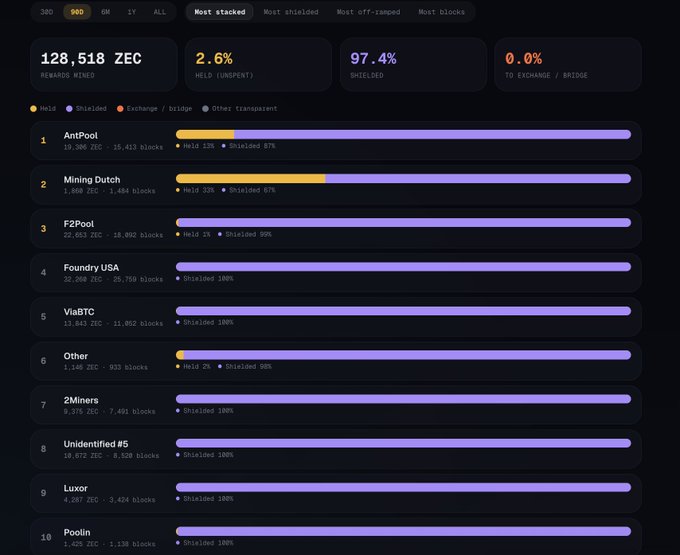This screenshot has width=680, height=555.
Task: Click 'Shielded 100%' under Luxor's bar
Action: (205, 499)
